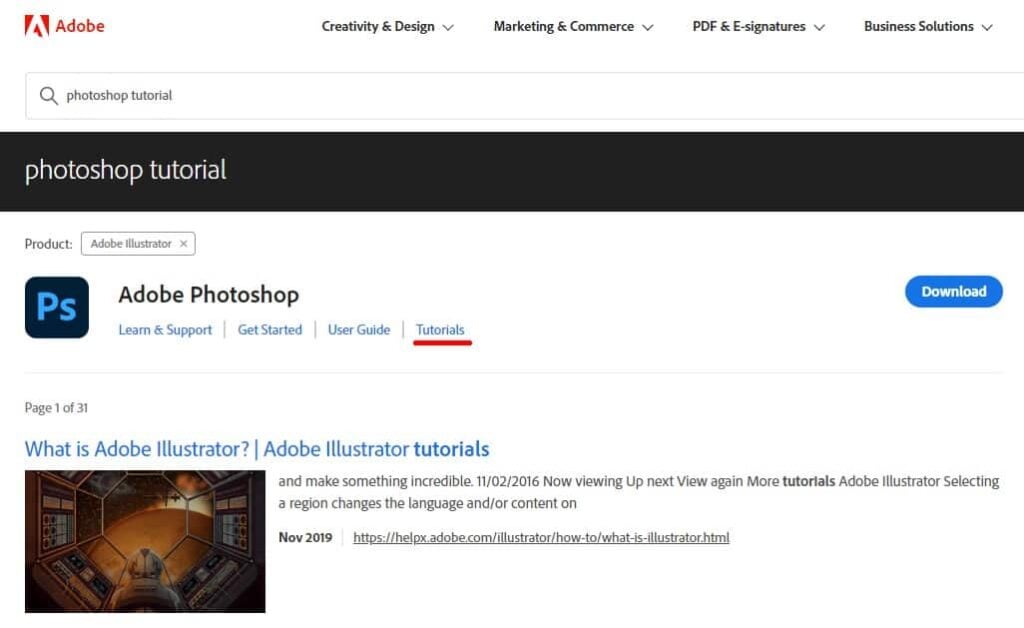Click the Adobe logo icon
1024x628 pixels.
tap(37, 26)
